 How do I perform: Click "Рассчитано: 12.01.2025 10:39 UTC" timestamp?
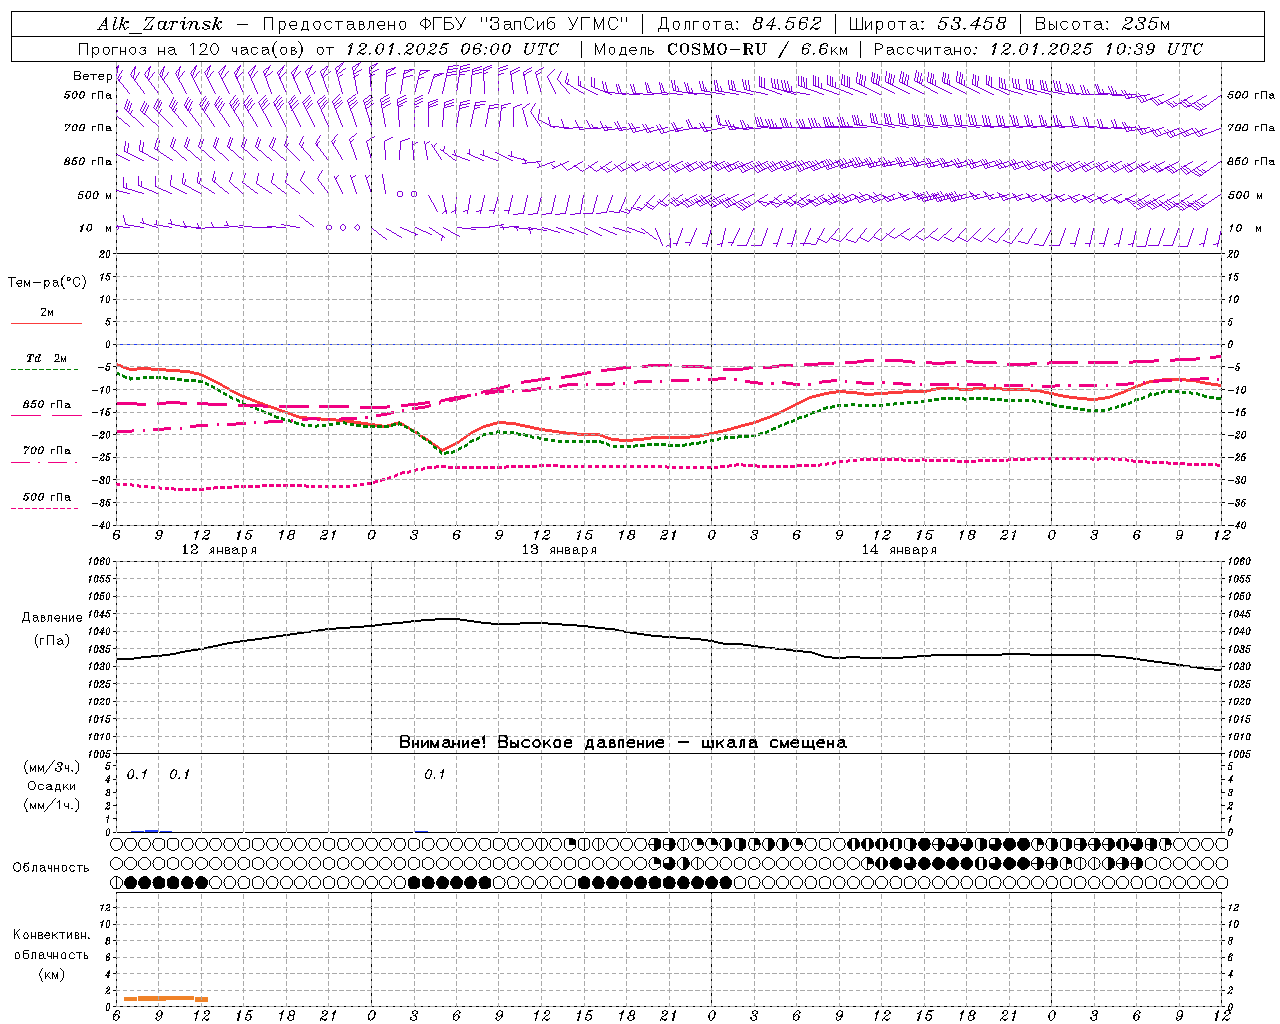1038,49
